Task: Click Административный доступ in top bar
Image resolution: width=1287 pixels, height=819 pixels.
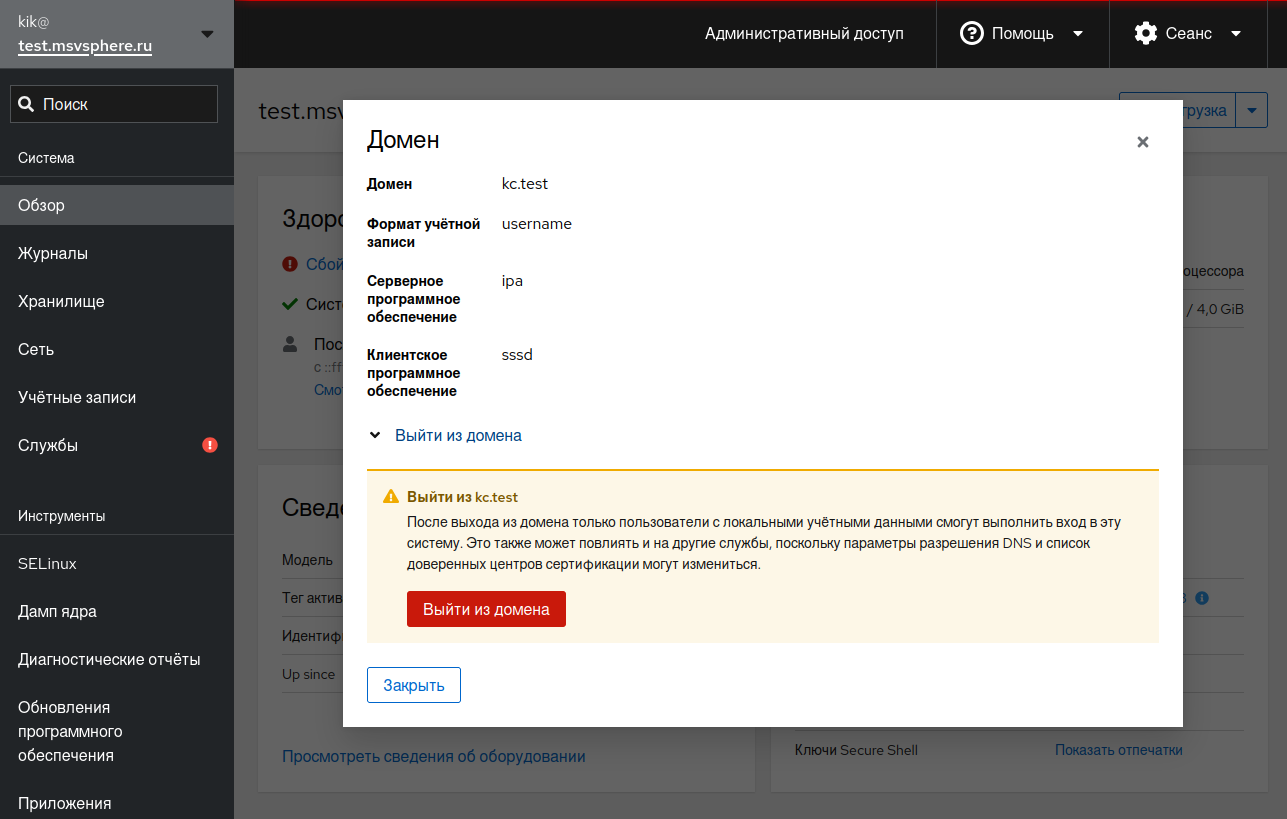Action: click(x=804, y=34)
